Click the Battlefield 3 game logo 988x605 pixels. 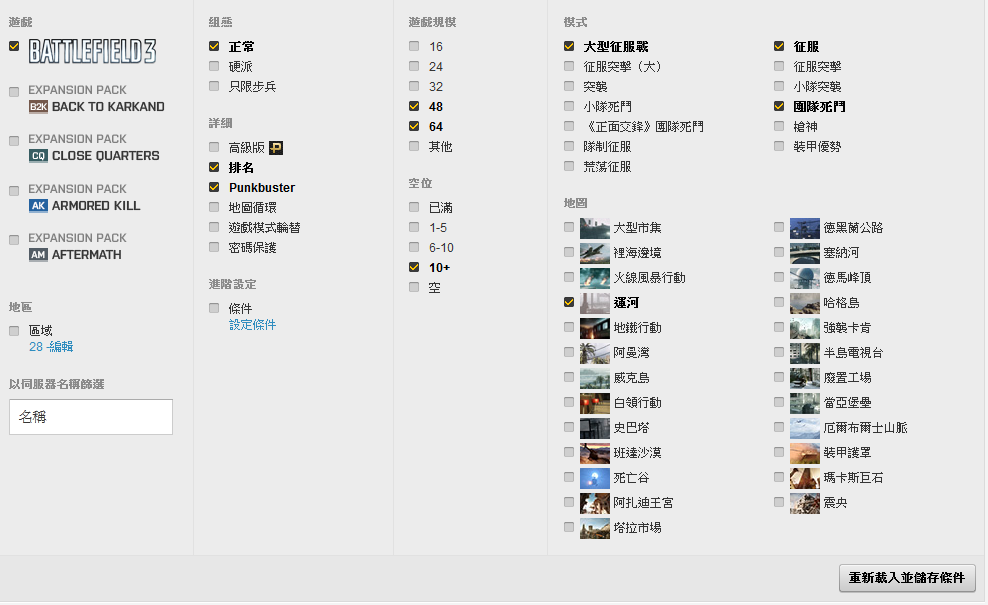[92, 51]
